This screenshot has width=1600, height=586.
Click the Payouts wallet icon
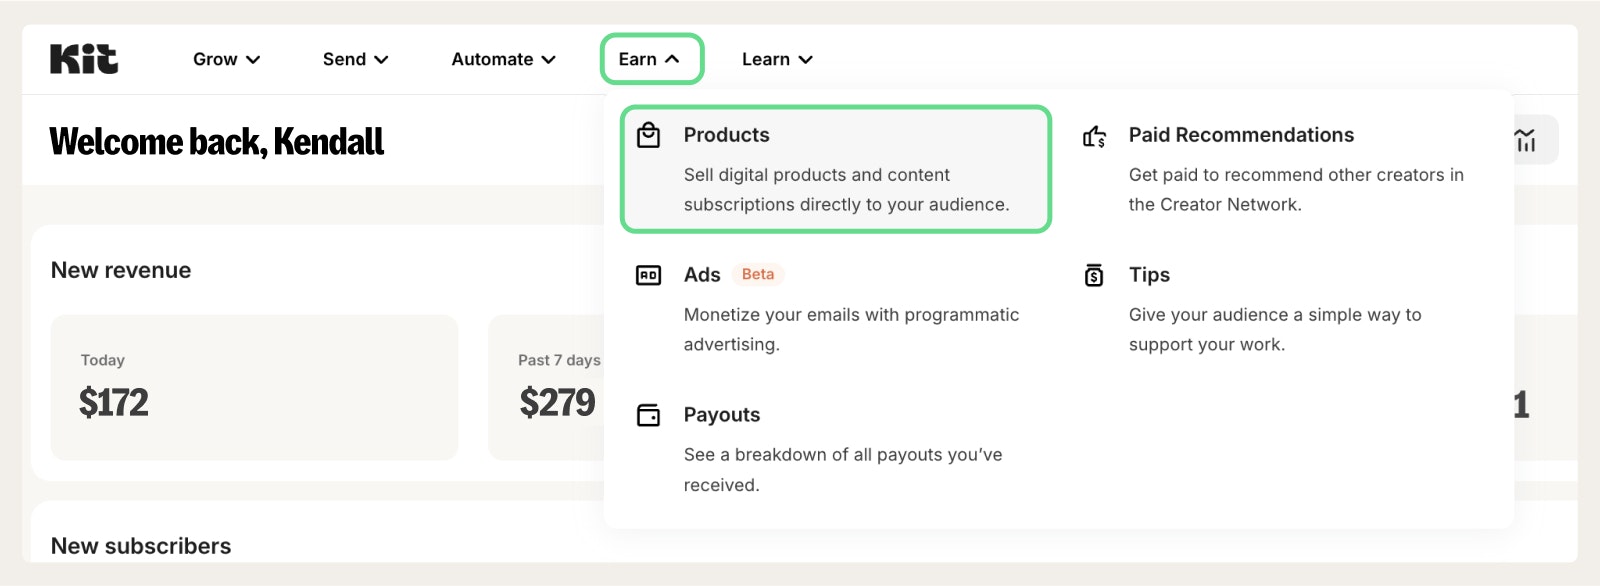649,415
